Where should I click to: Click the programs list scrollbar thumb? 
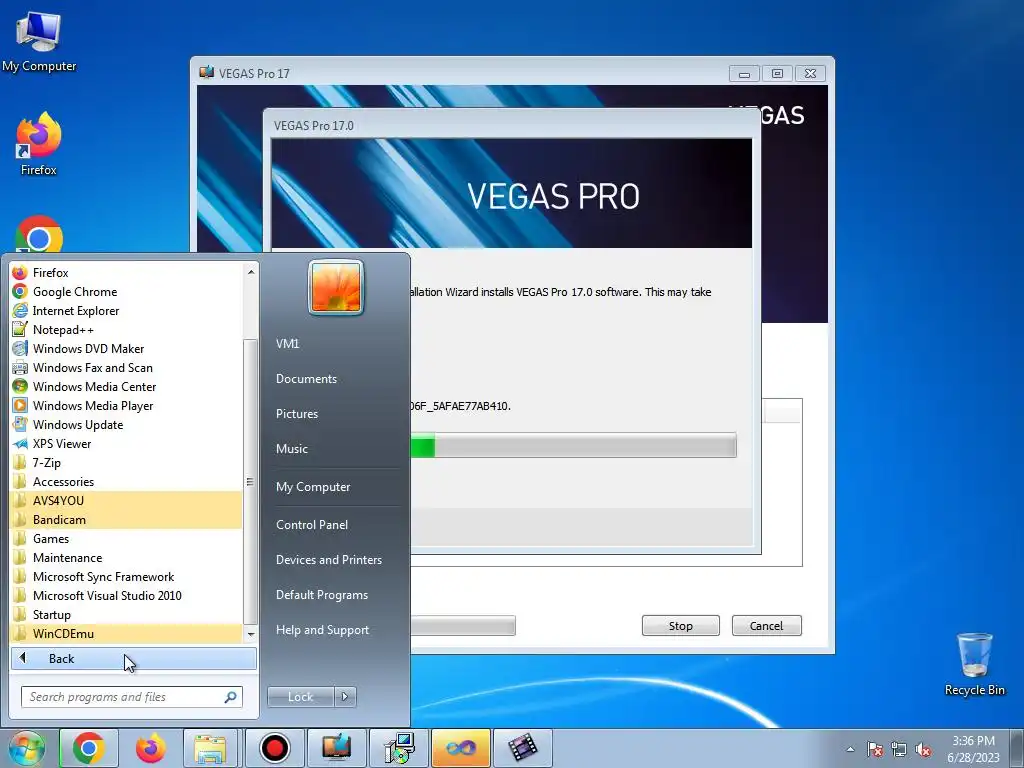point(250,482)
